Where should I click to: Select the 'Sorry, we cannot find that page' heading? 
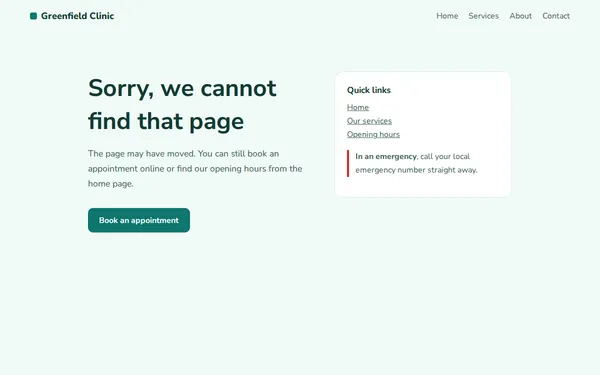[x=182, y=104]
